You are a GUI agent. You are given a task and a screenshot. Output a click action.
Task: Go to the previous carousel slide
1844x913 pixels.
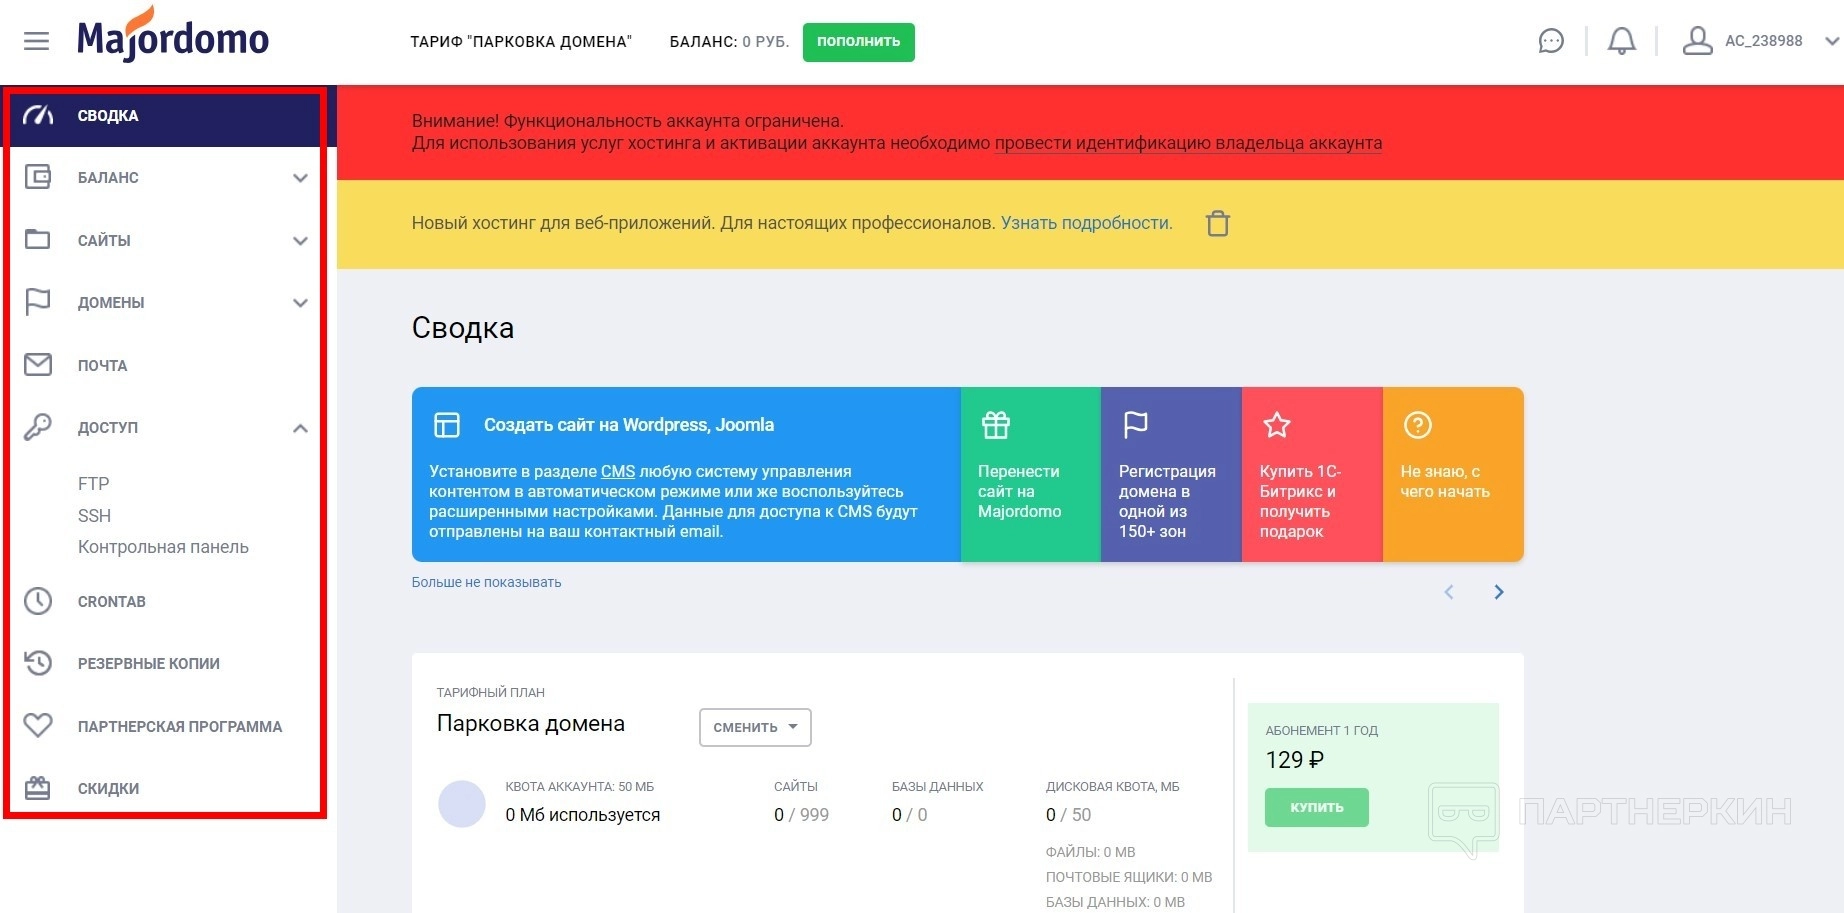coord(1449,592)
